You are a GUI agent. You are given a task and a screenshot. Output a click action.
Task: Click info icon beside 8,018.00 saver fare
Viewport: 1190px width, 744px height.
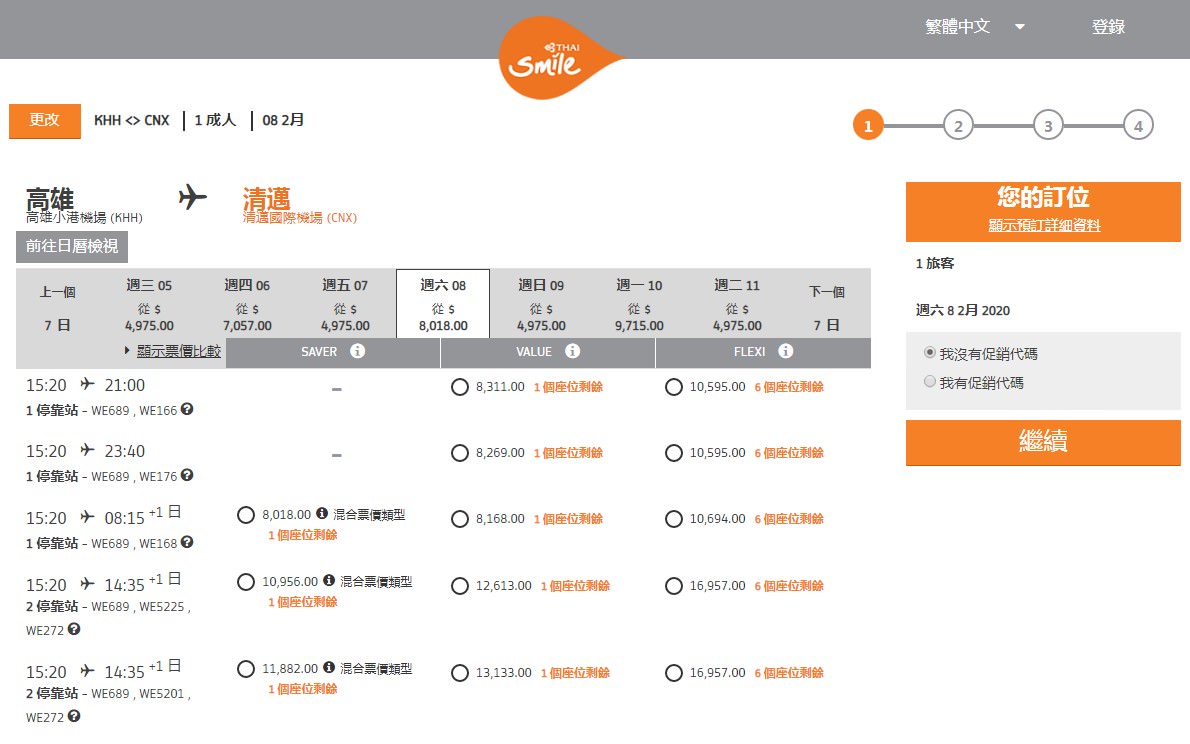tap(322, 514)
